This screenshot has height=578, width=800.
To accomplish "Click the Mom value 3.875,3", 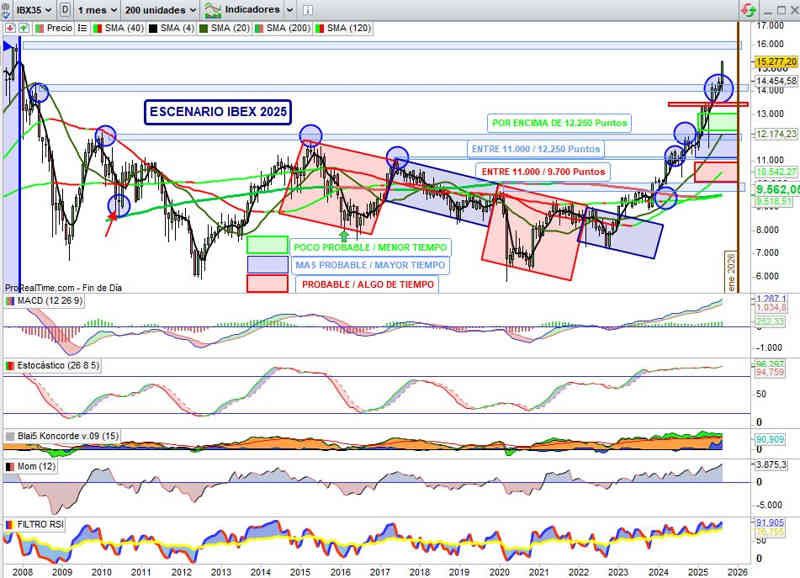I will click(x=771, y=465).
